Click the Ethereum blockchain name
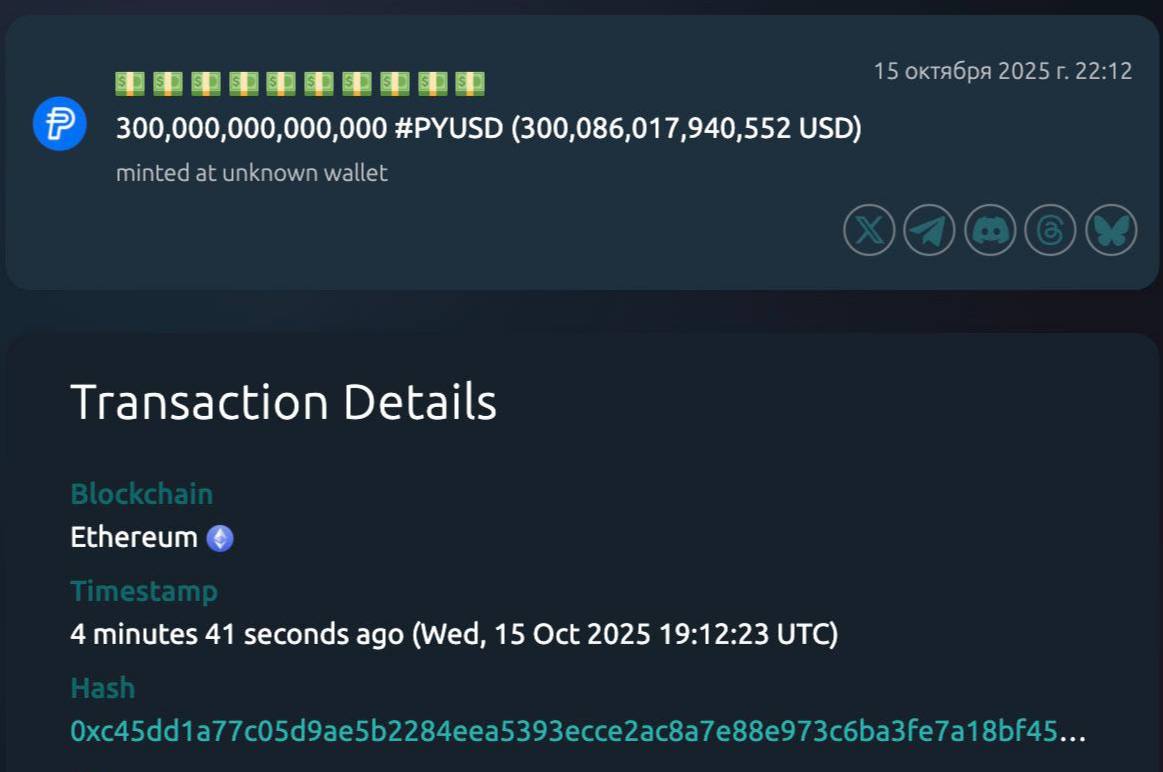Screen dimensions: 1163x772 click(133, 538)
